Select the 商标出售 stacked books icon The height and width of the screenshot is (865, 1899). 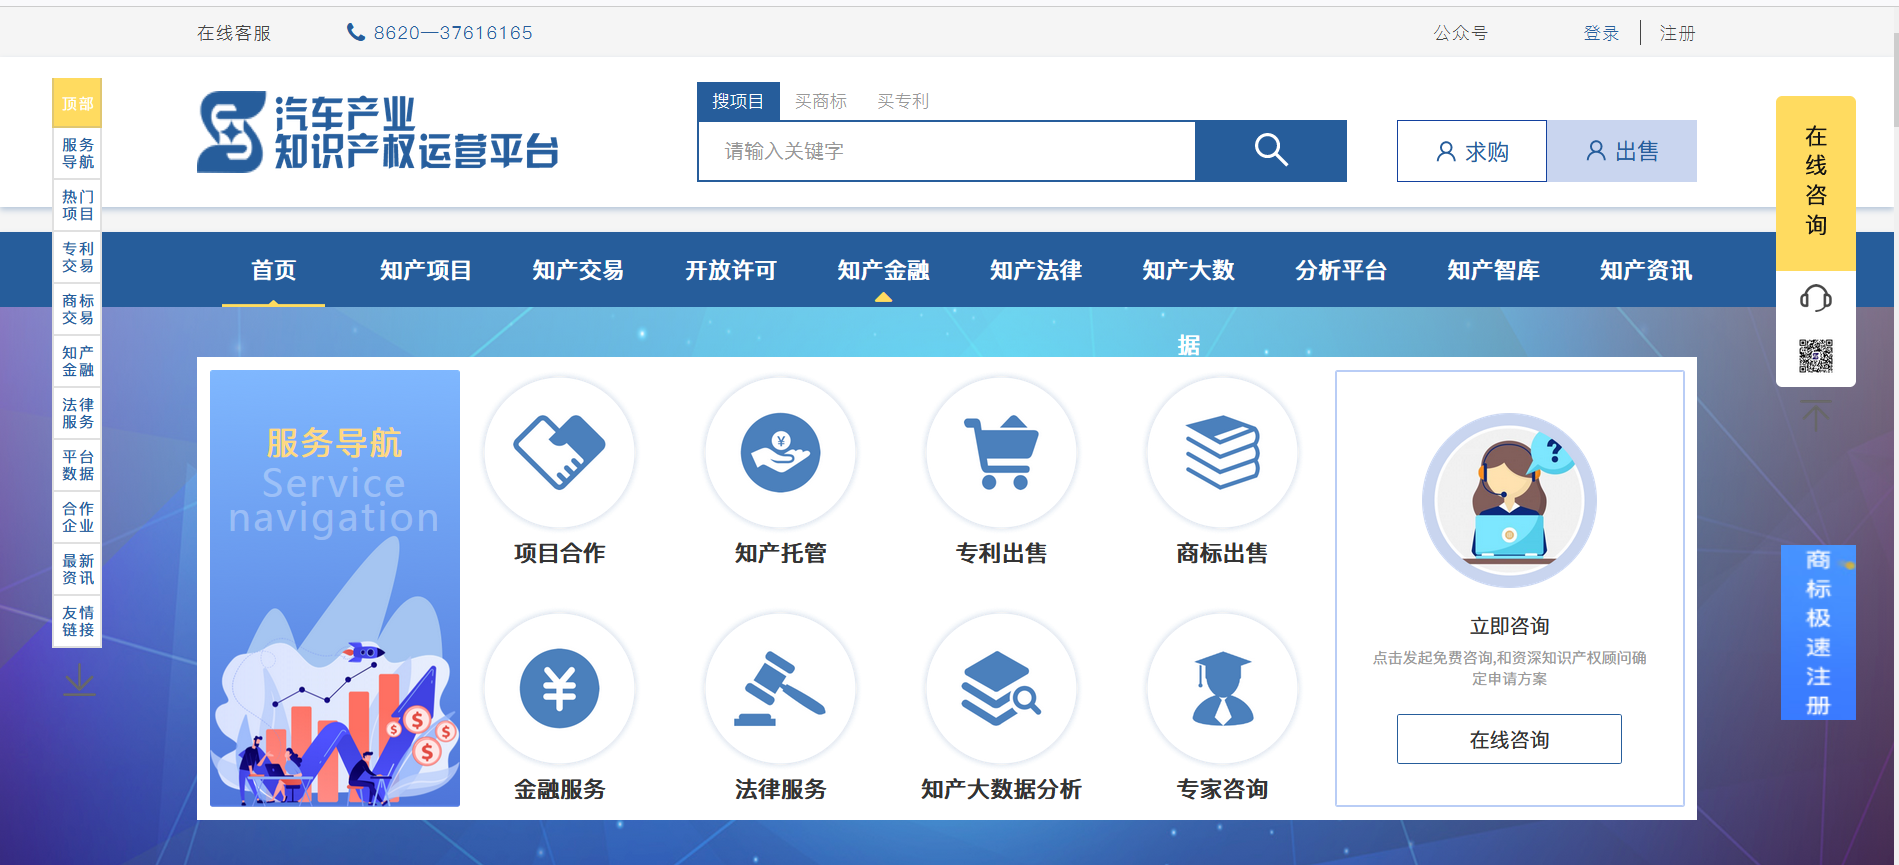coord(1222,453)
